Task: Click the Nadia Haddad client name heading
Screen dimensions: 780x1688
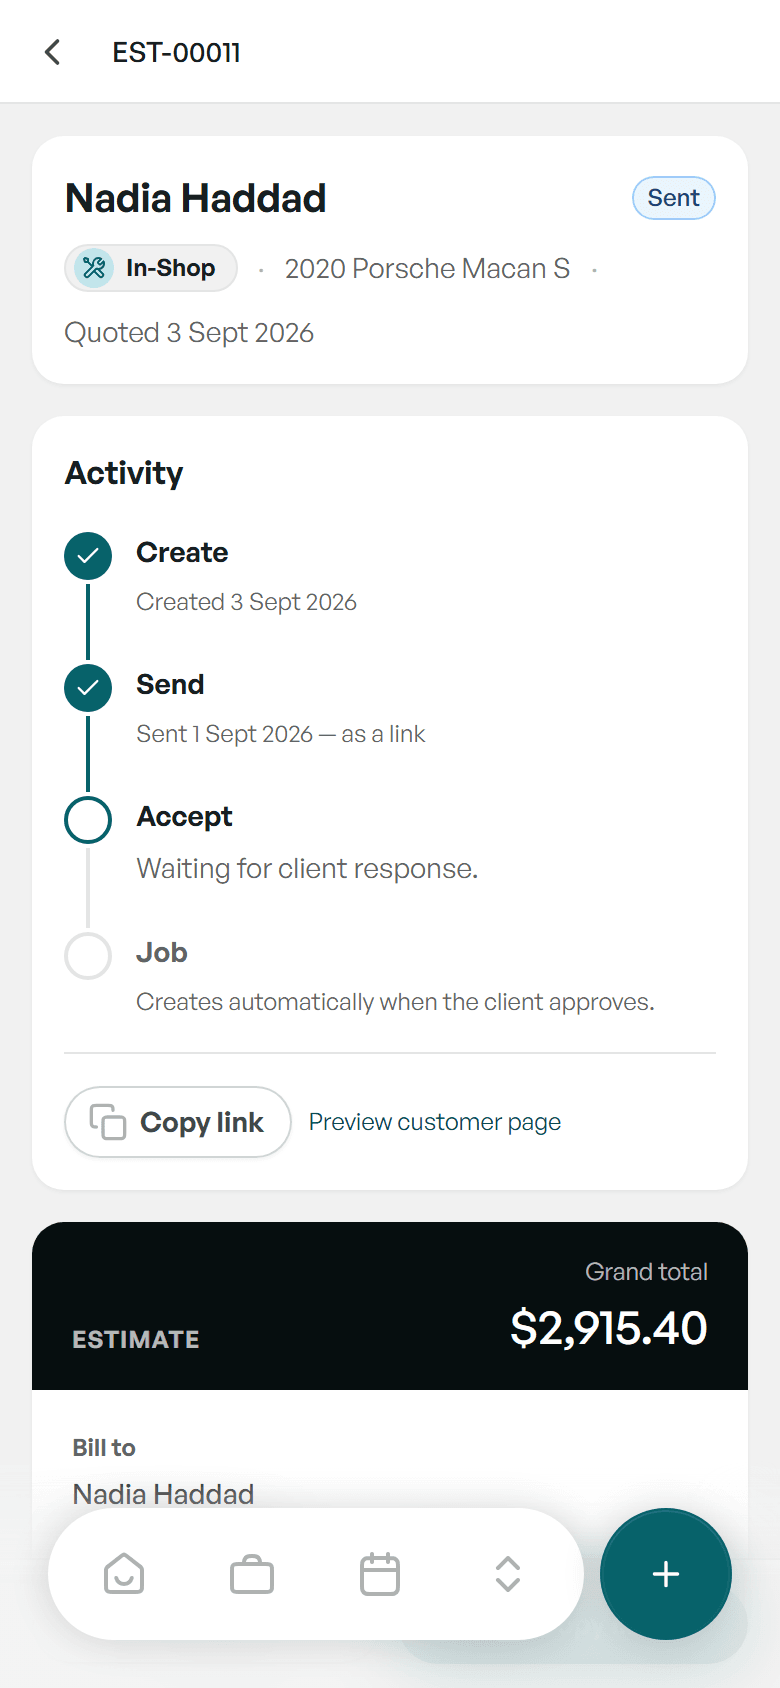Action: point(196,198)
